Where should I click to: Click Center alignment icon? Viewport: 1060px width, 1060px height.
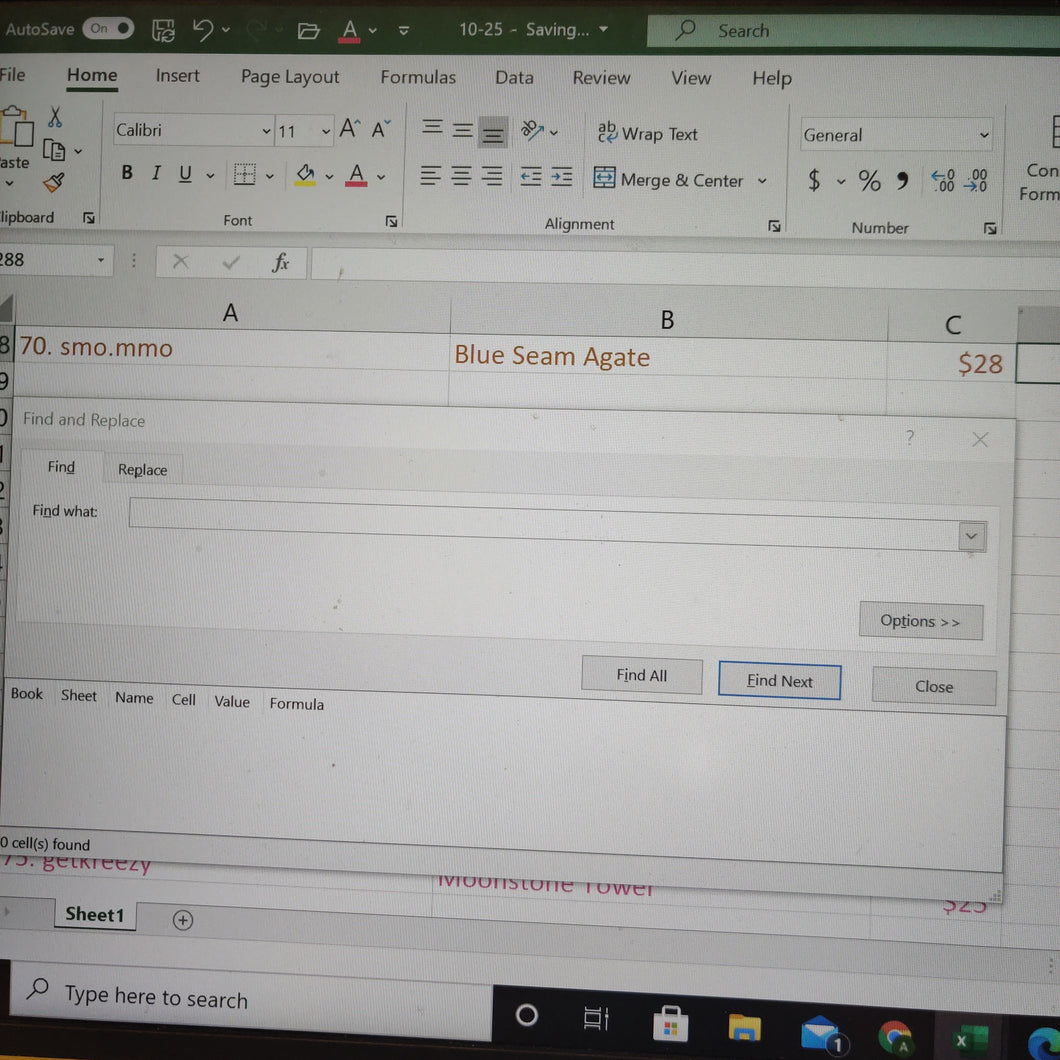pyautogui.click(x=462, y=176)
